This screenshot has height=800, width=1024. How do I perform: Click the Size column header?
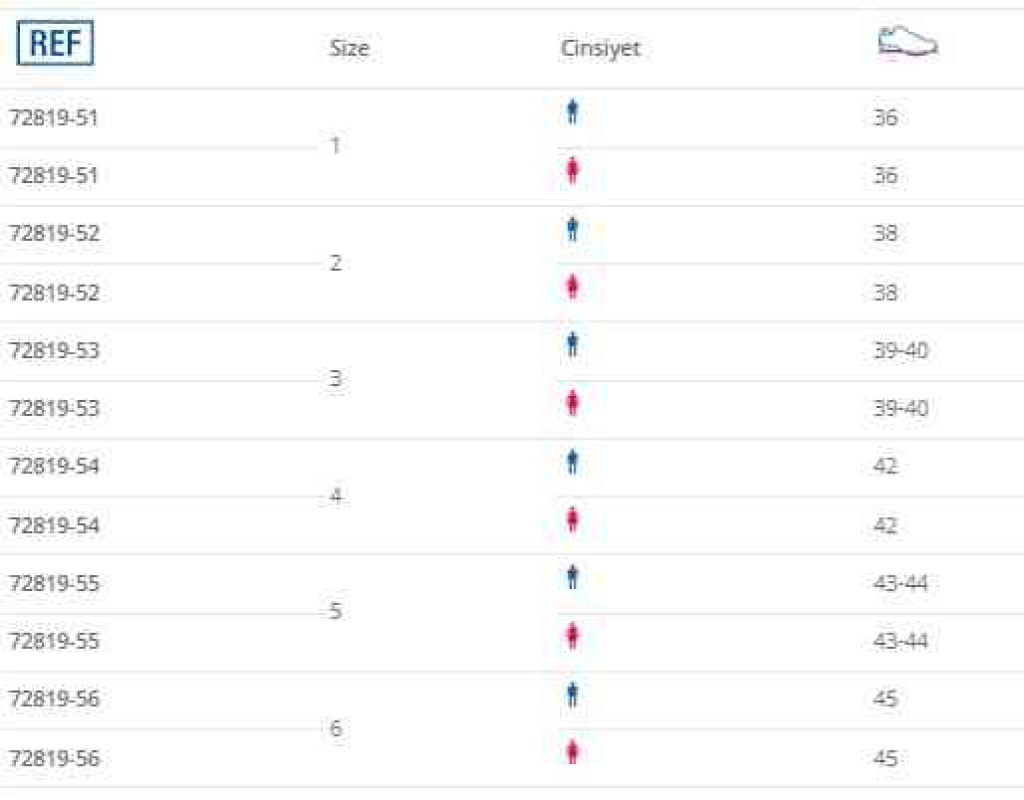point(349,48)
